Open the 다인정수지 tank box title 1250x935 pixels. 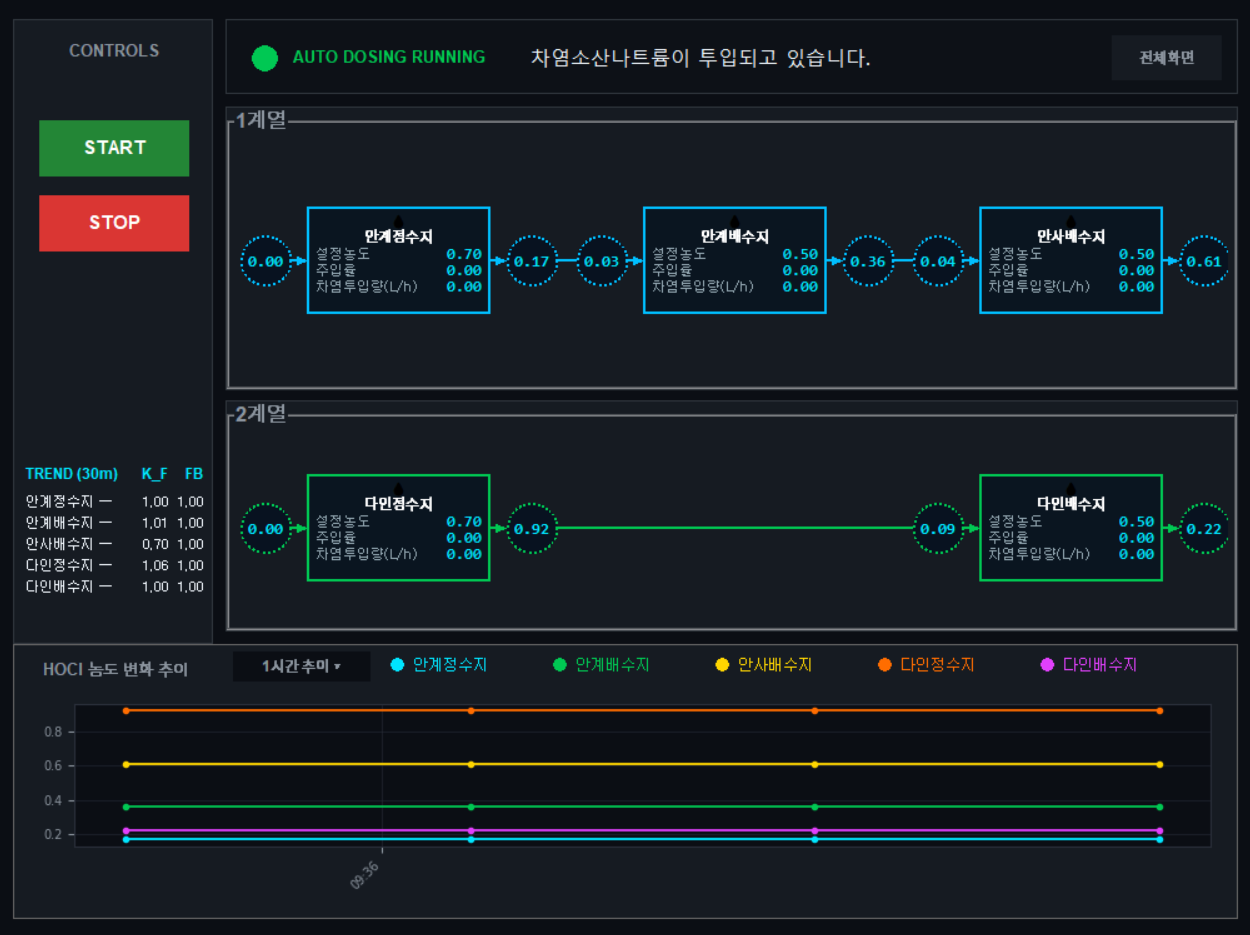(398, 504)
